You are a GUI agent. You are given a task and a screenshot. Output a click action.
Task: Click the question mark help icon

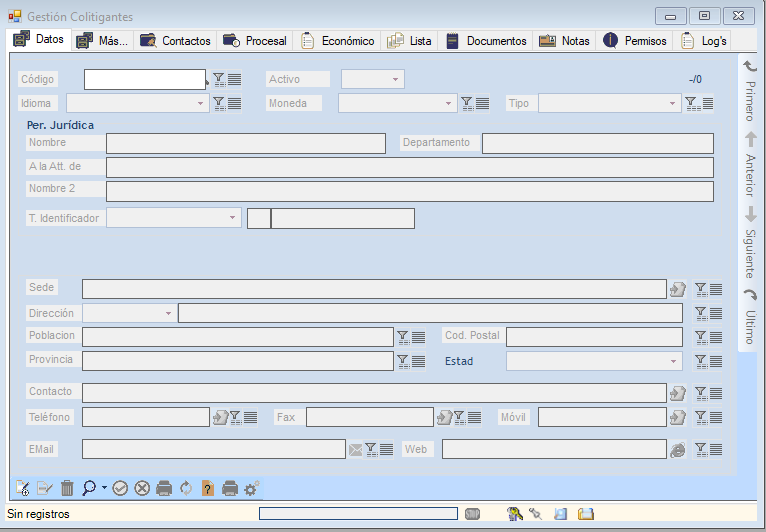click(208, 488)
